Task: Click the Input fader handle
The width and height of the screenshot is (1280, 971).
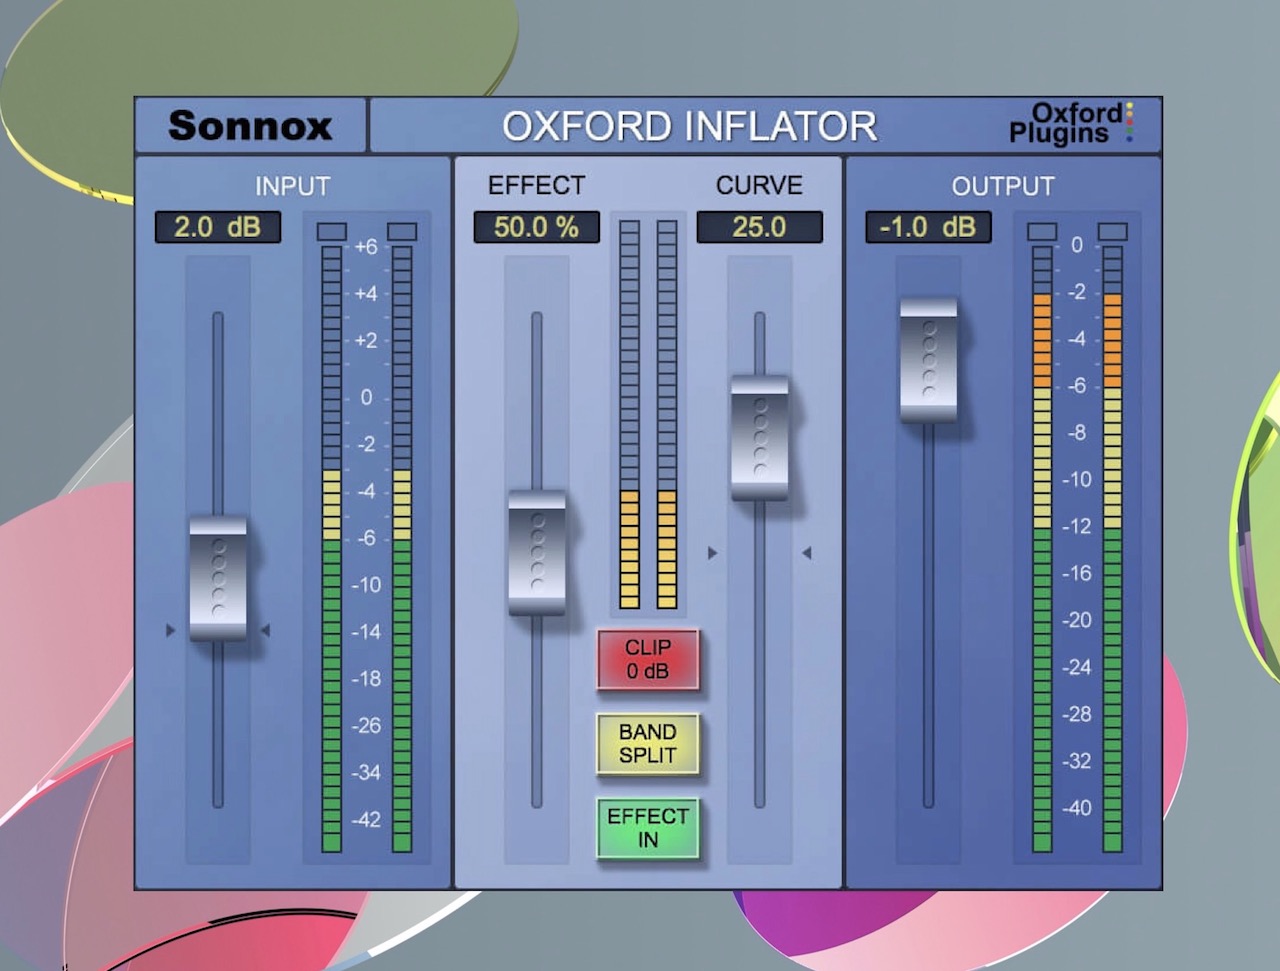Action: pyautogui.click(x=218, y=578)
